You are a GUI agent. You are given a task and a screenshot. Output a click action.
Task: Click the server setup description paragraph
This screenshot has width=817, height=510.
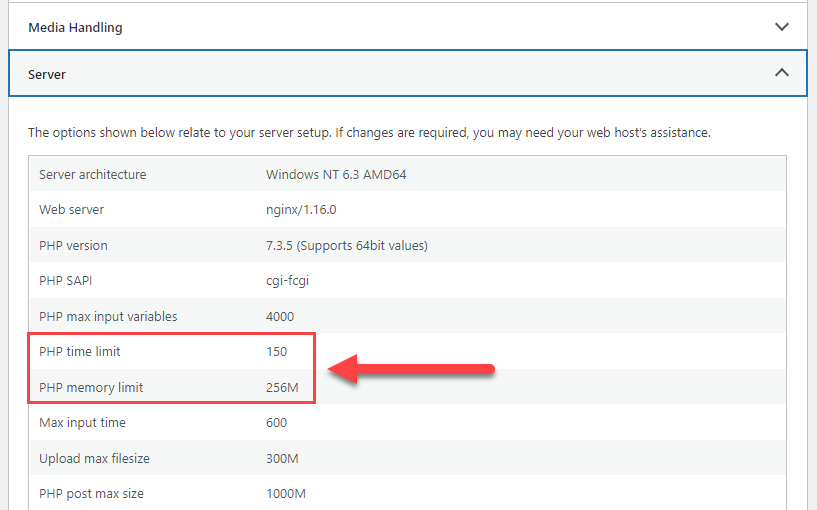click(x=369, y=133)
